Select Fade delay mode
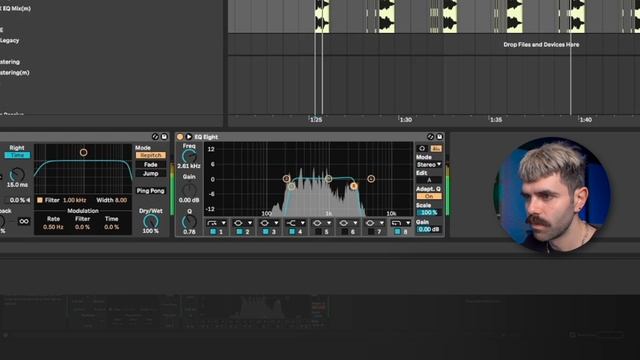Screen dimensions: 640x360 (x=151, y=164)
